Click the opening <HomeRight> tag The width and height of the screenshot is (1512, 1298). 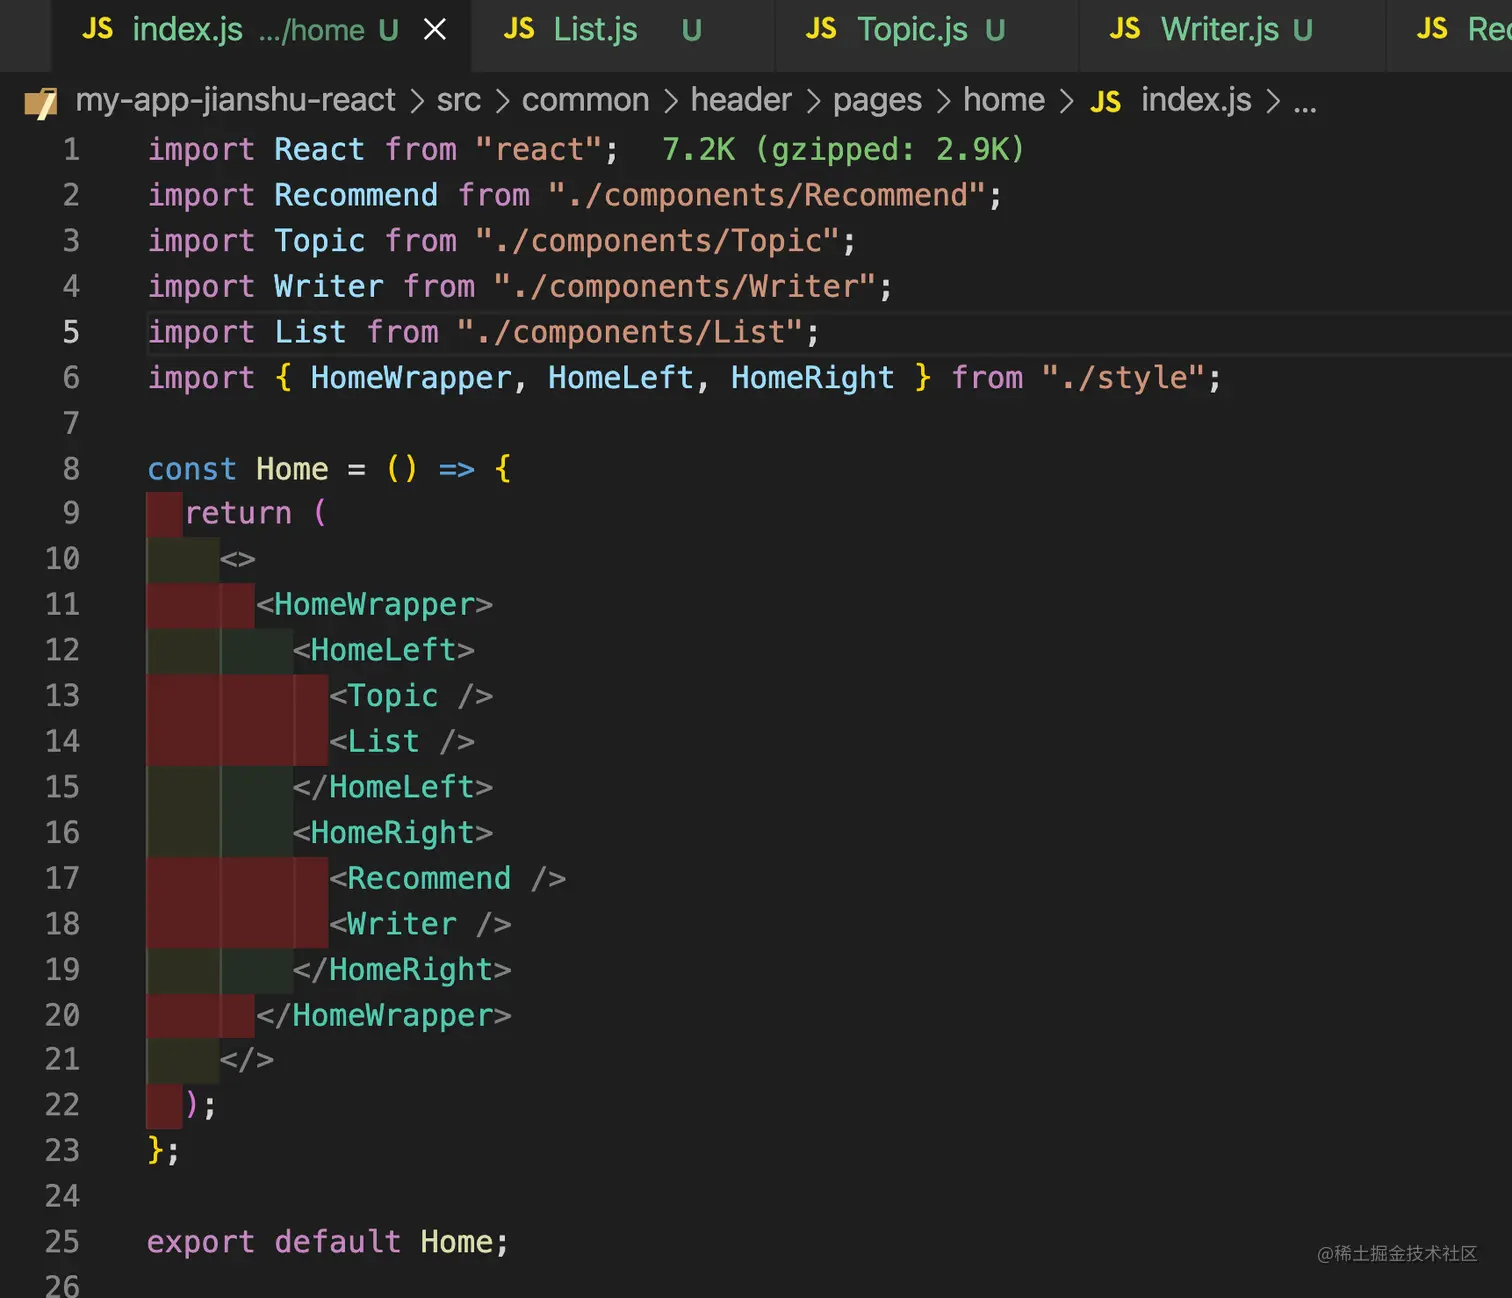[x=393, y=833]
